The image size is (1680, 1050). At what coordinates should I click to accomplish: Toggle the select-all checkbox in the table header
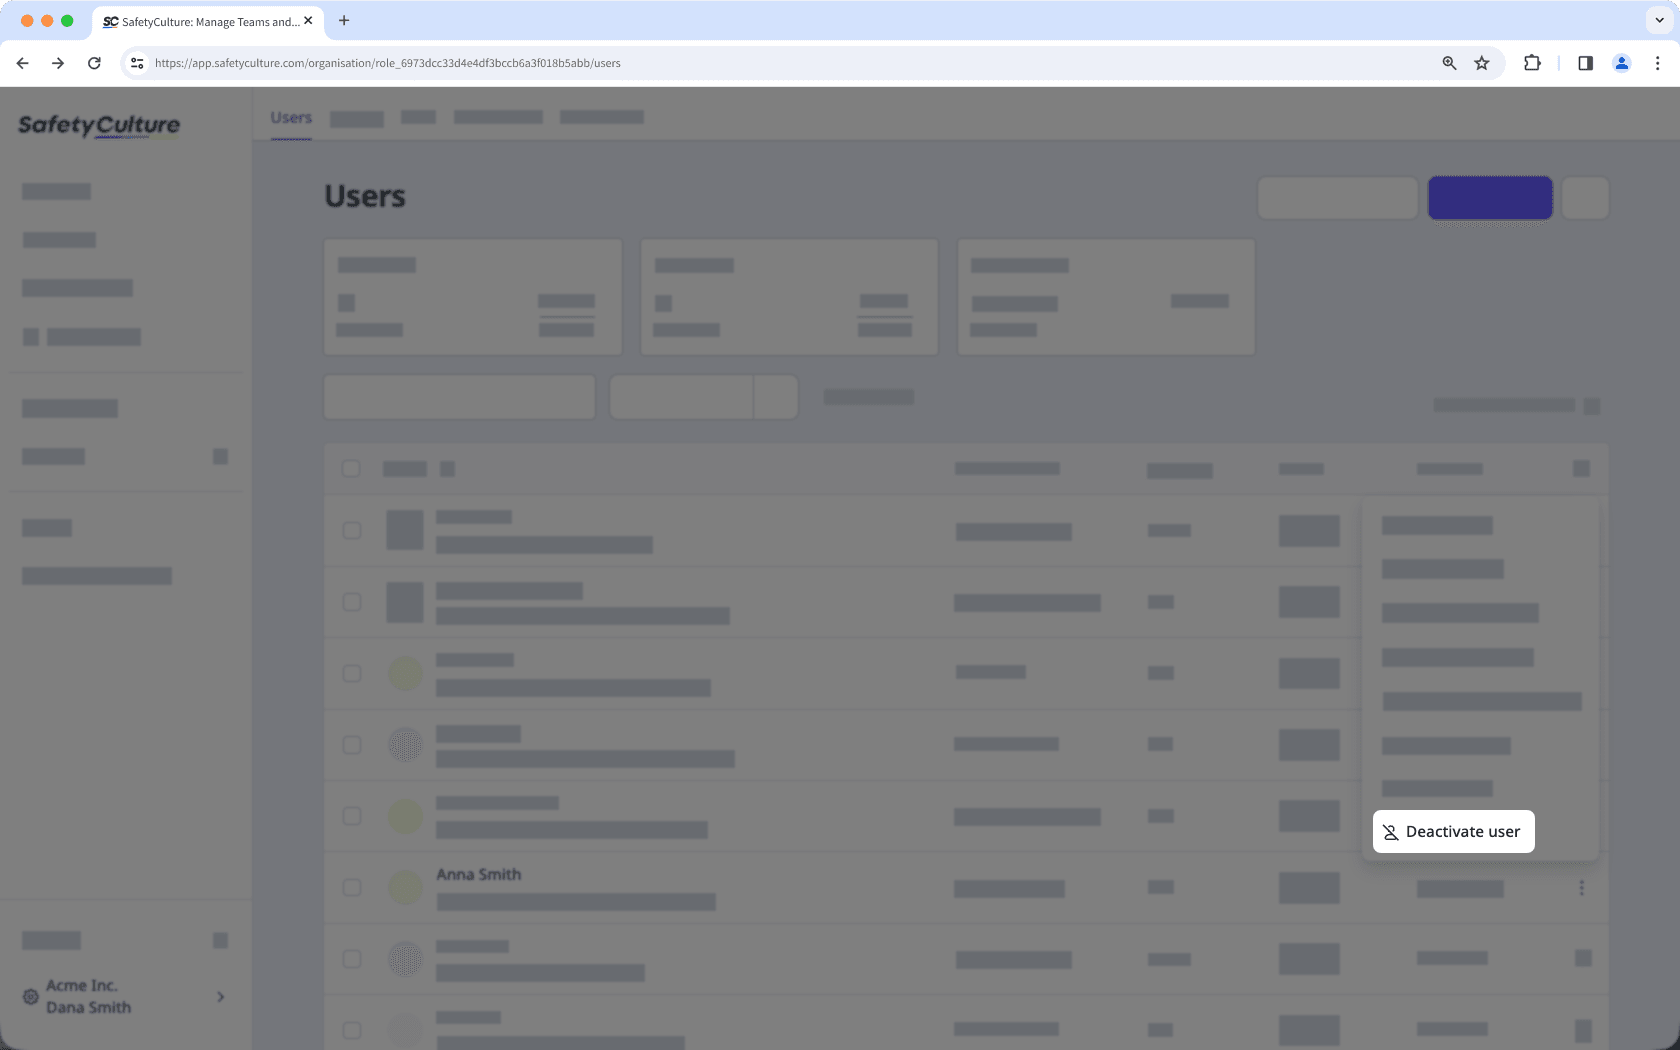(x=351, y=467)
